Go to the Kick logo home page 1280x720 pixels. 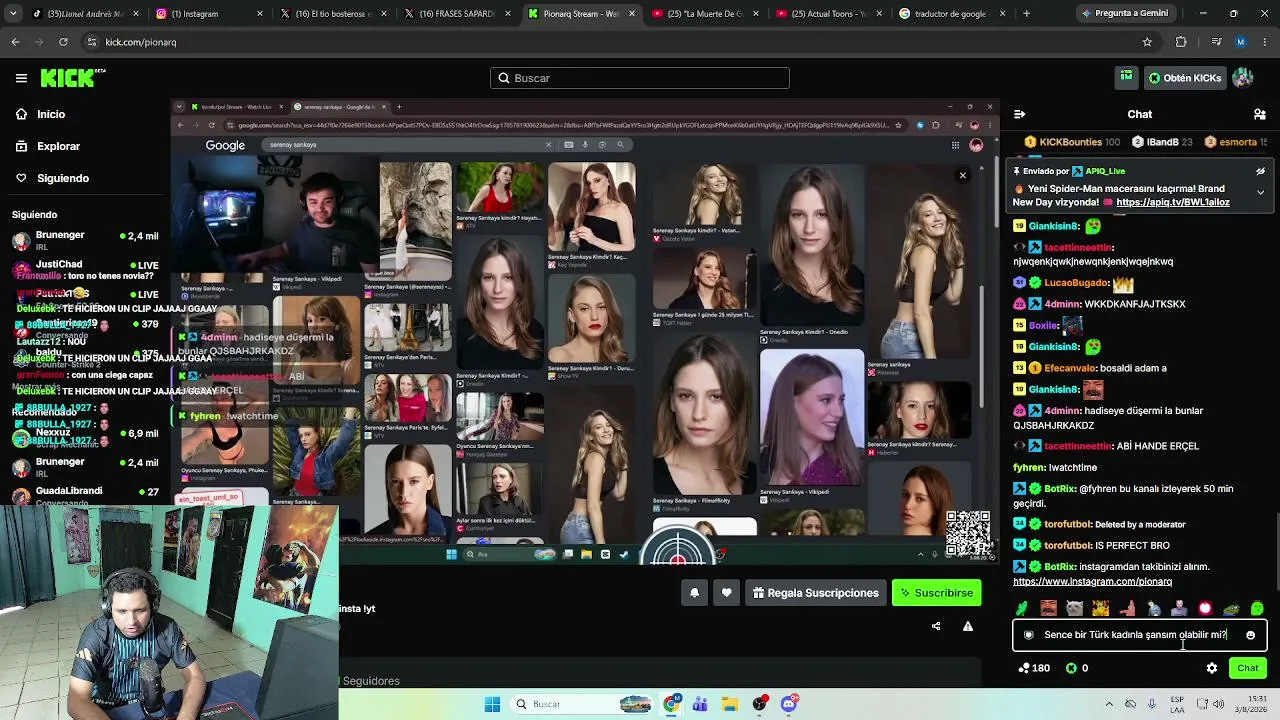tap(73, 78)
